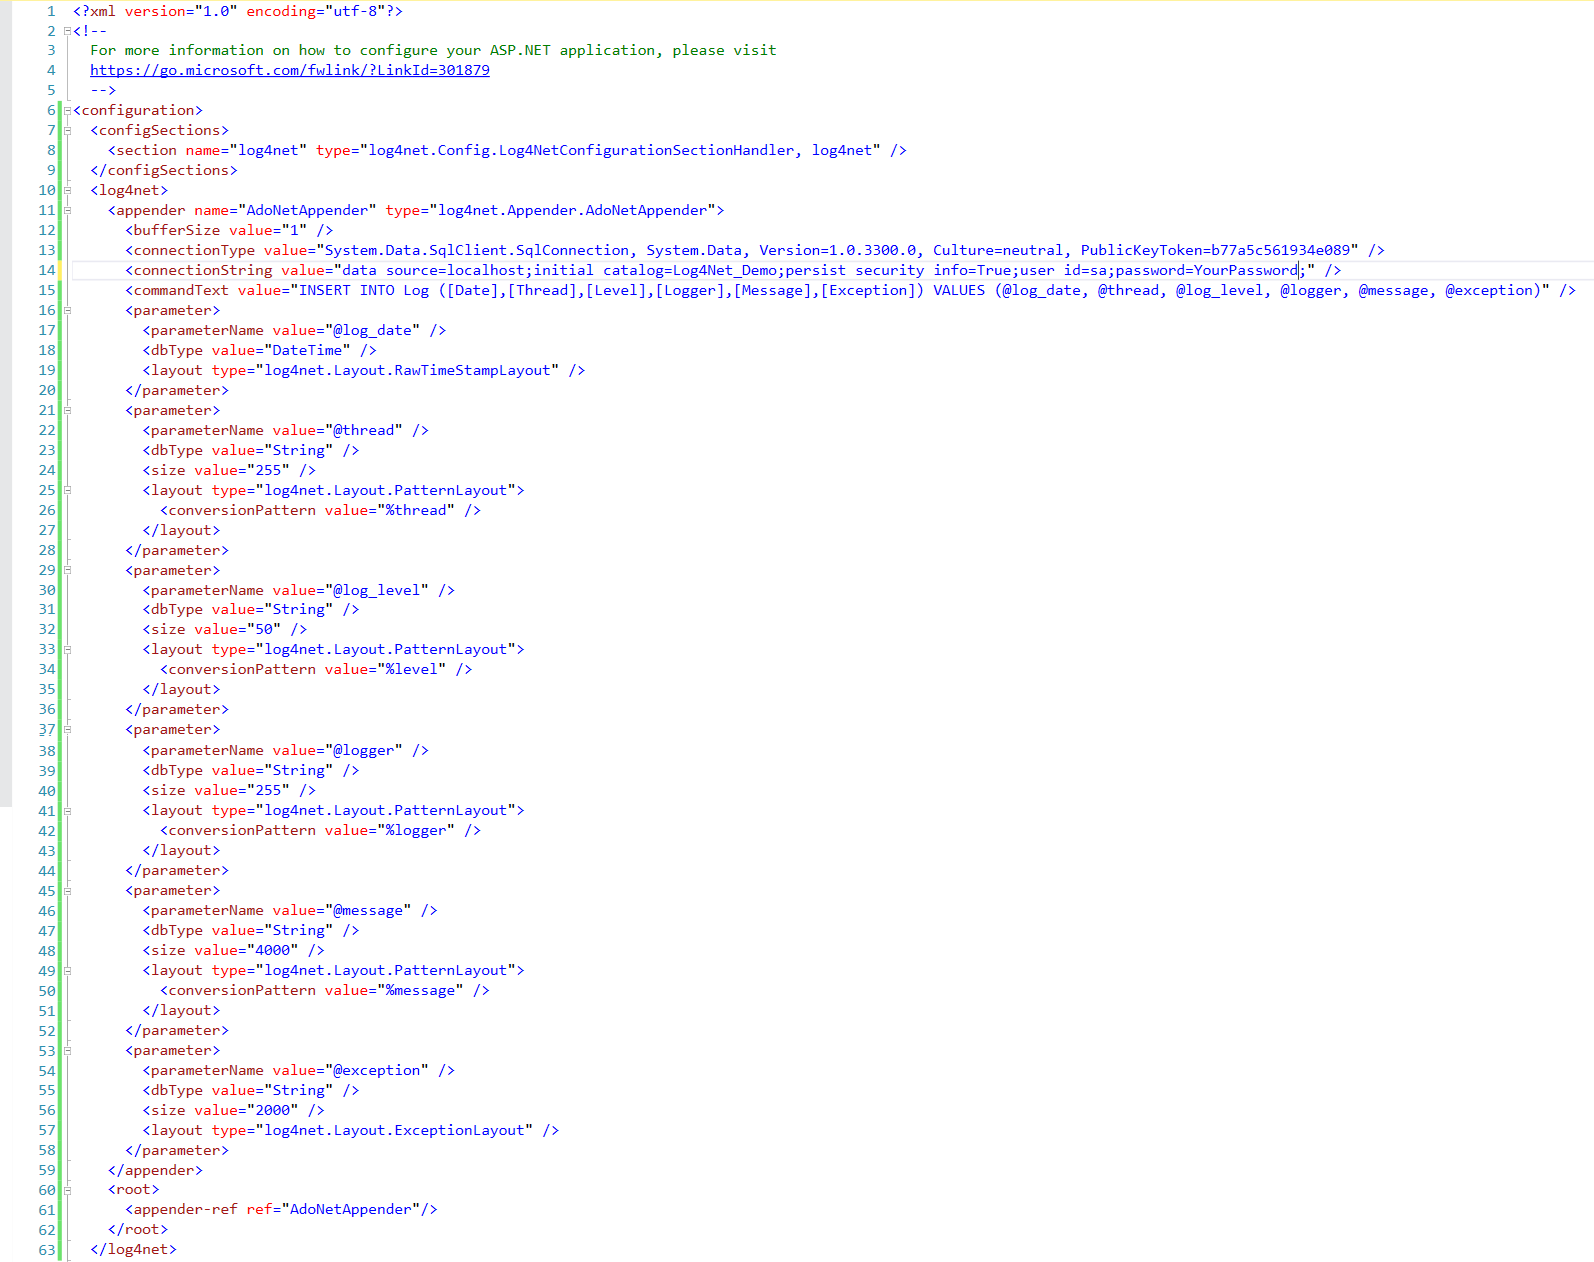1594x1262 pixels.
Task: Collapse the parameter block at line 53
Action: (x=67, y=1050)
